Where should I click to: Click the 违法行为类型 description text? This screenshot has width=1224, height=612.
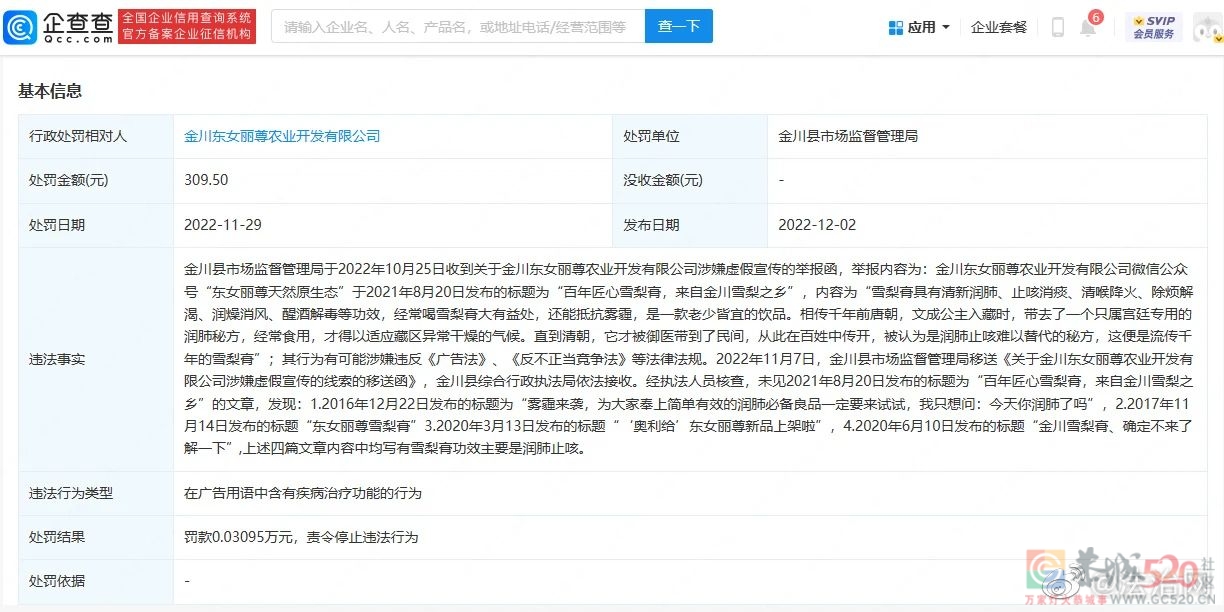pos(303,493)
